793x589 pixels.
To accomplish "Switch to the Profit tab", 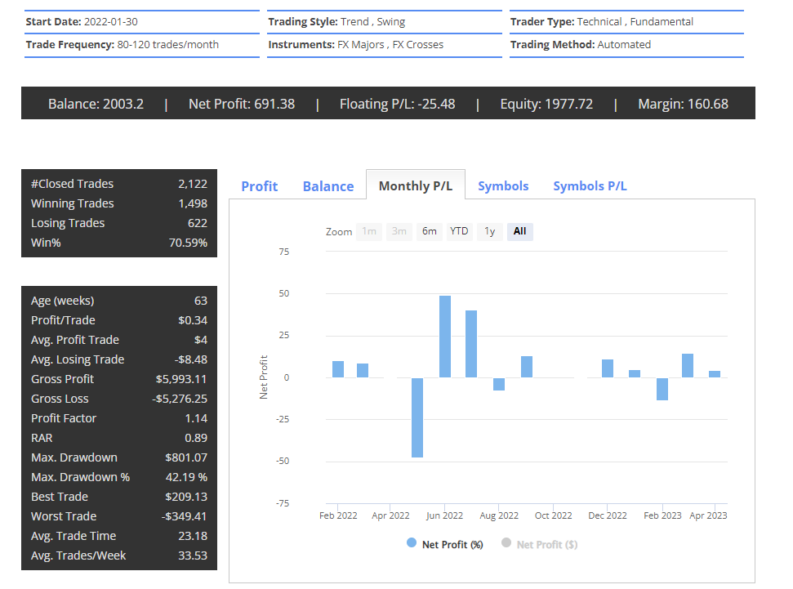I will pos(259,186).
